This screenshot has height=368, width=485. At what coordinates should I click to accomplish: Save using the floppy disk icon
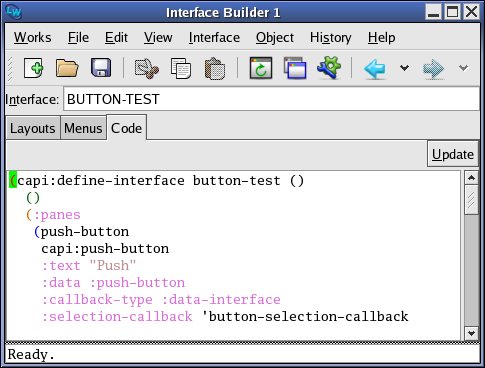[101, 68]
